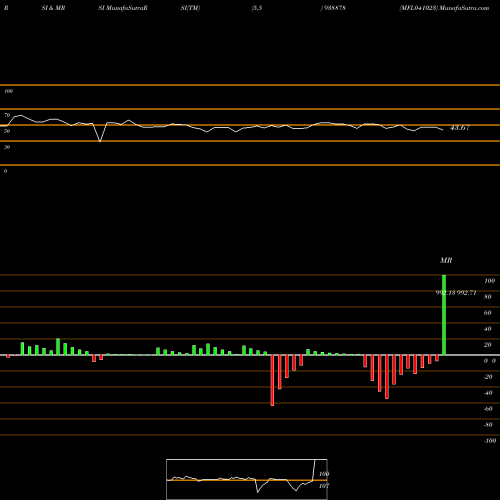
Task: Click the MR axis label 60
Action: [x=488, y=313]
